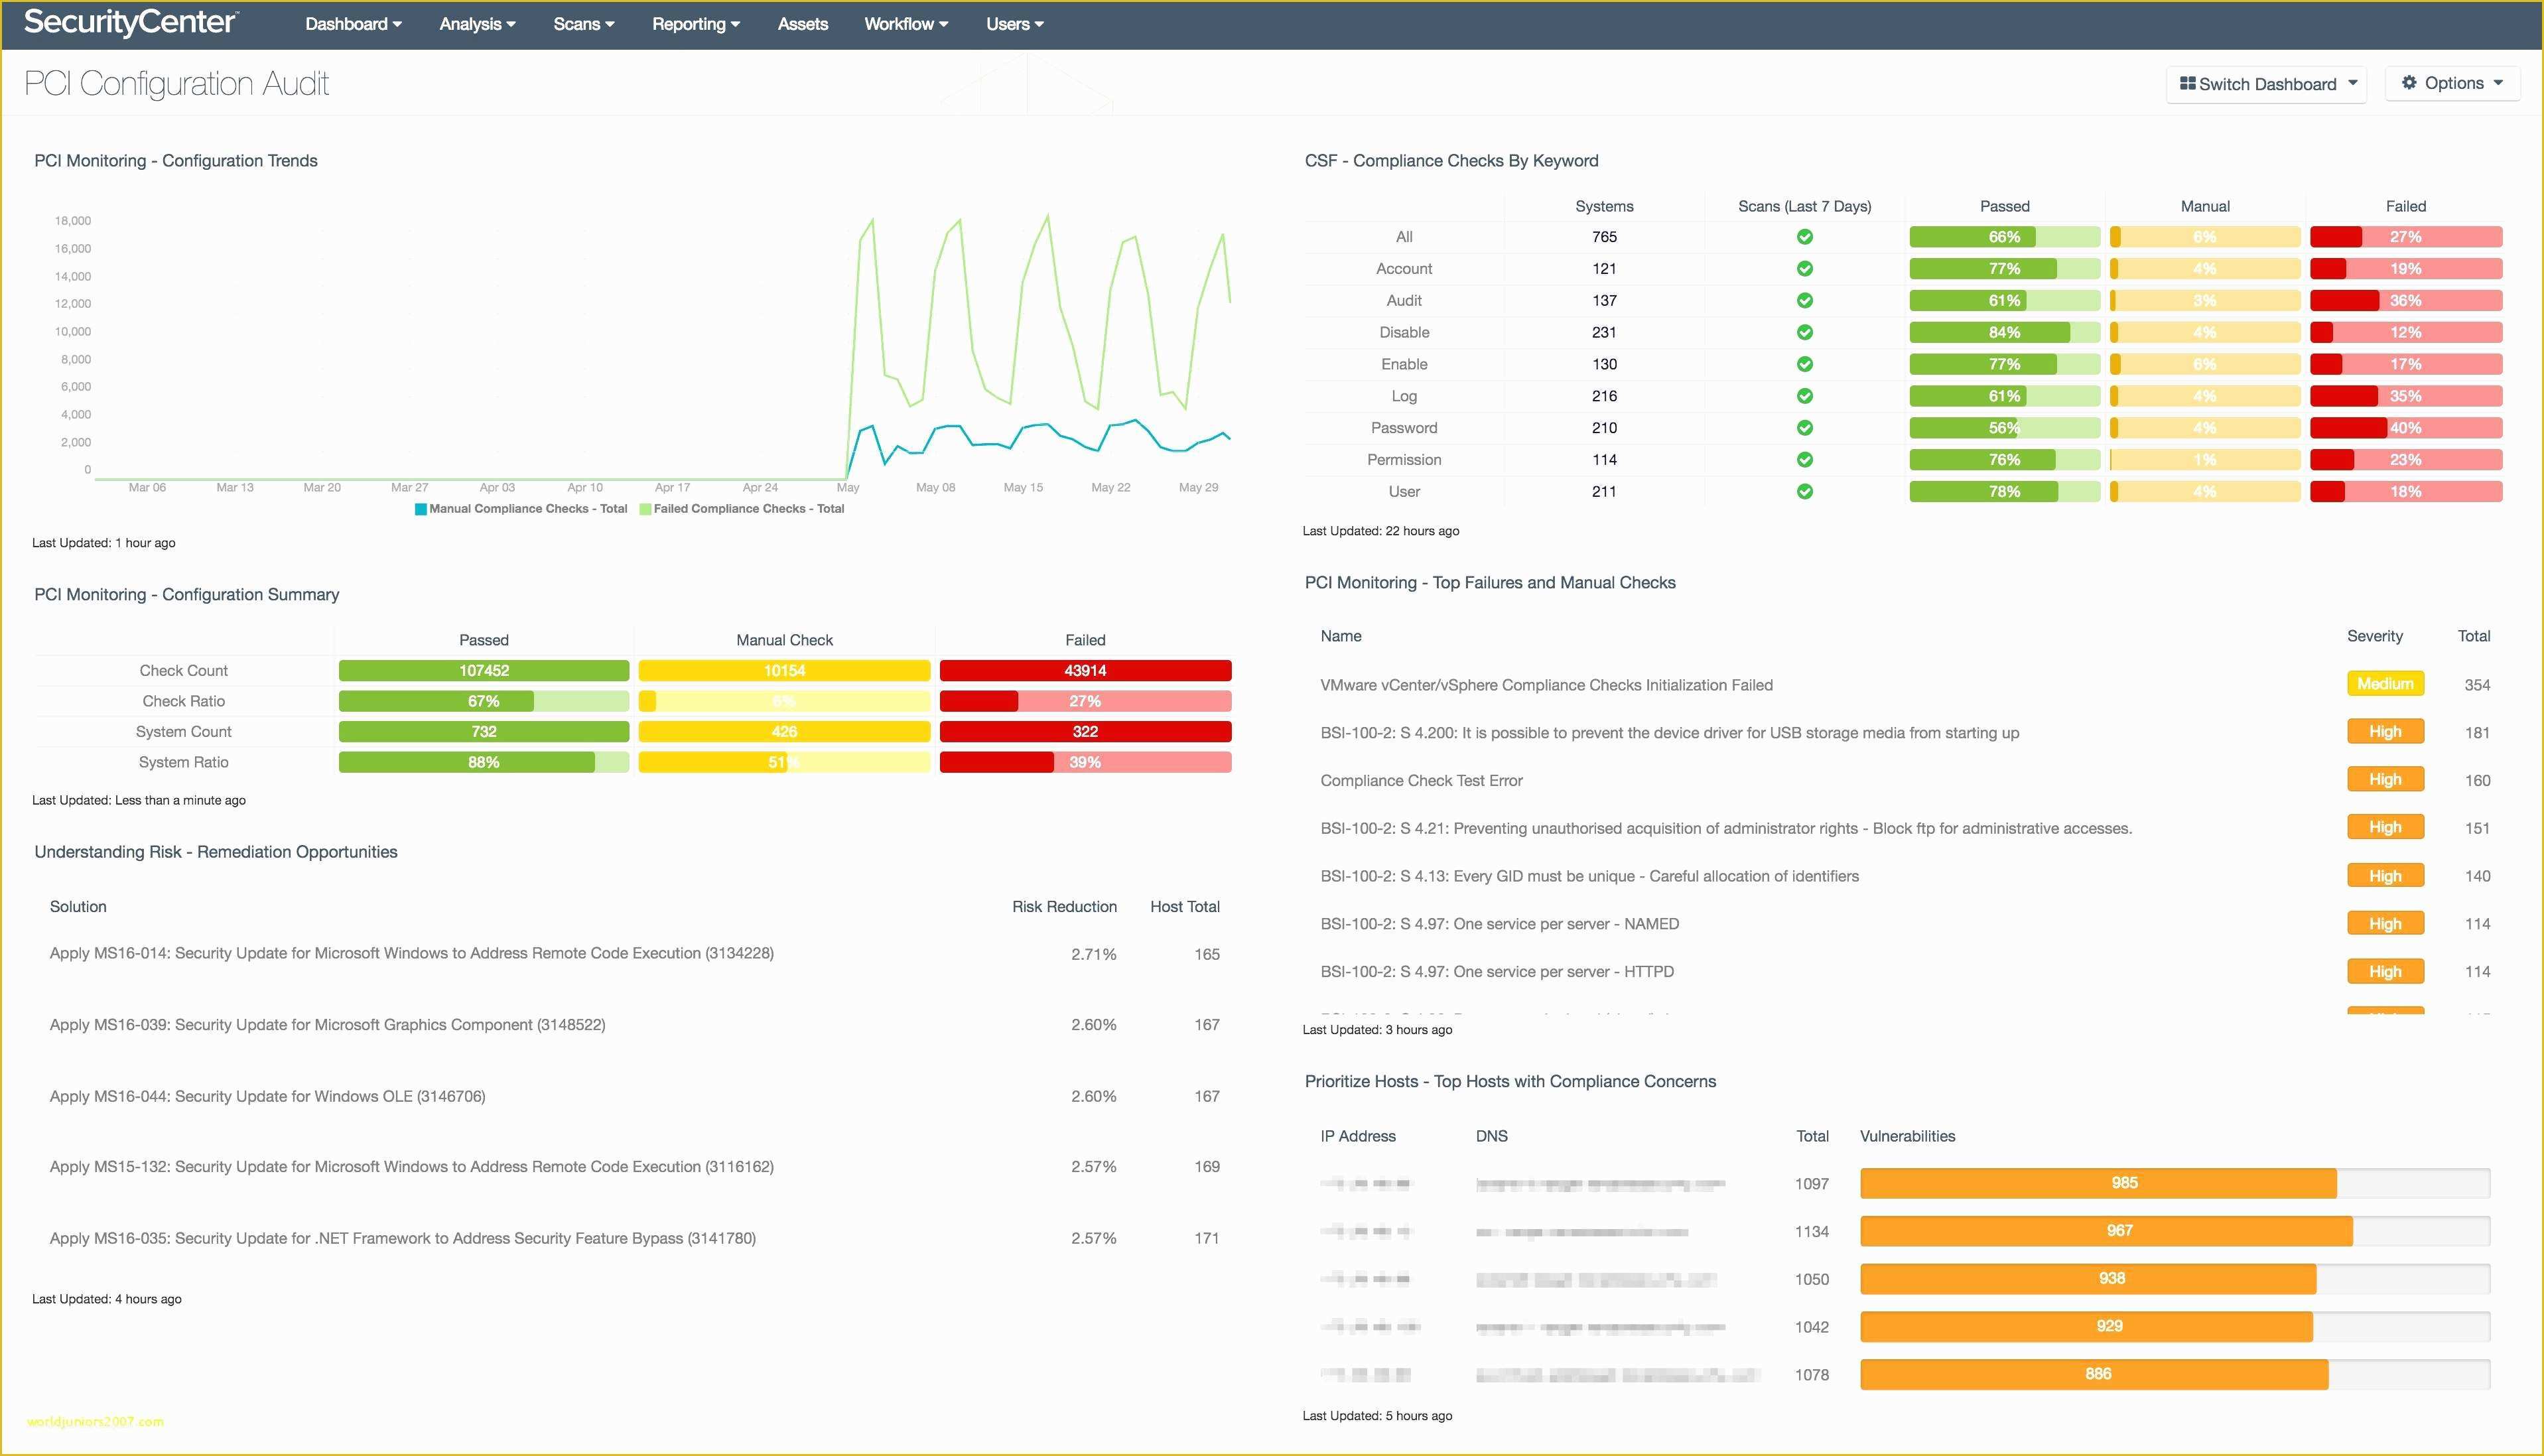This screenshot has height=1456, width=2544.
Task: Click the green scan checkmark in Permission row
Action: coord(1804,460)
